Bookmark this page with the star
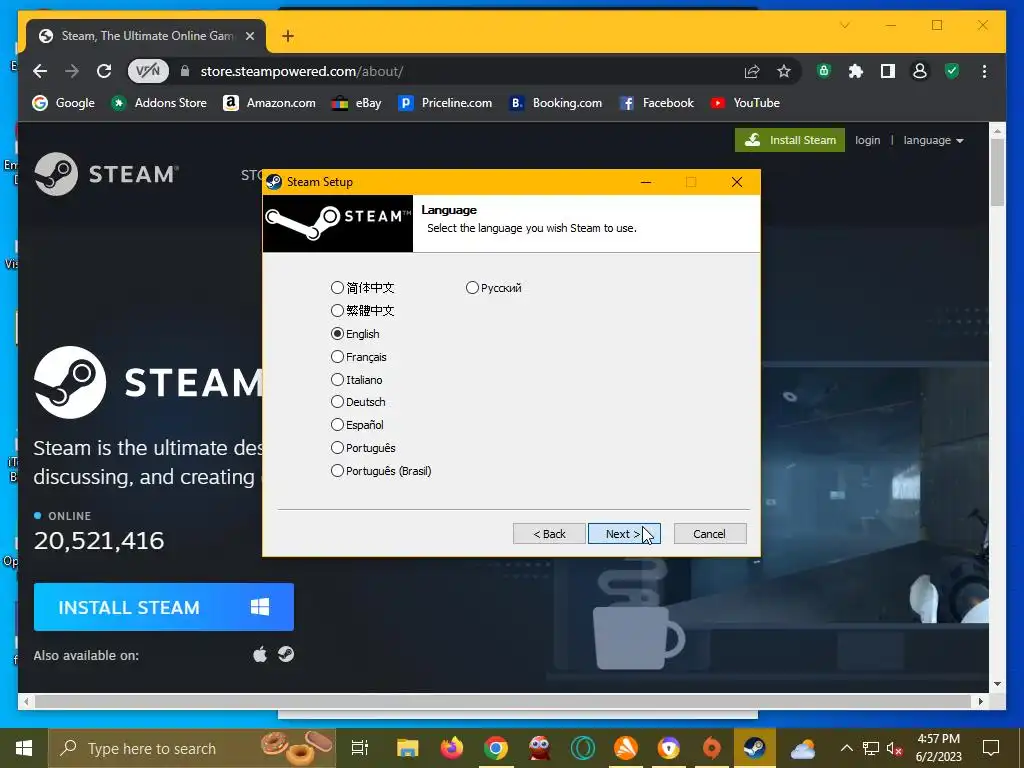This screenshot has height=768, width=1024. pos(784,71)
